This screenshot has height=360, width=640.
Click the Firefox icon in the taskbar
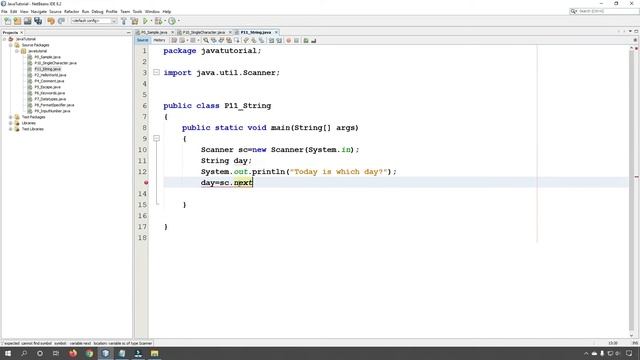point(73,353)
